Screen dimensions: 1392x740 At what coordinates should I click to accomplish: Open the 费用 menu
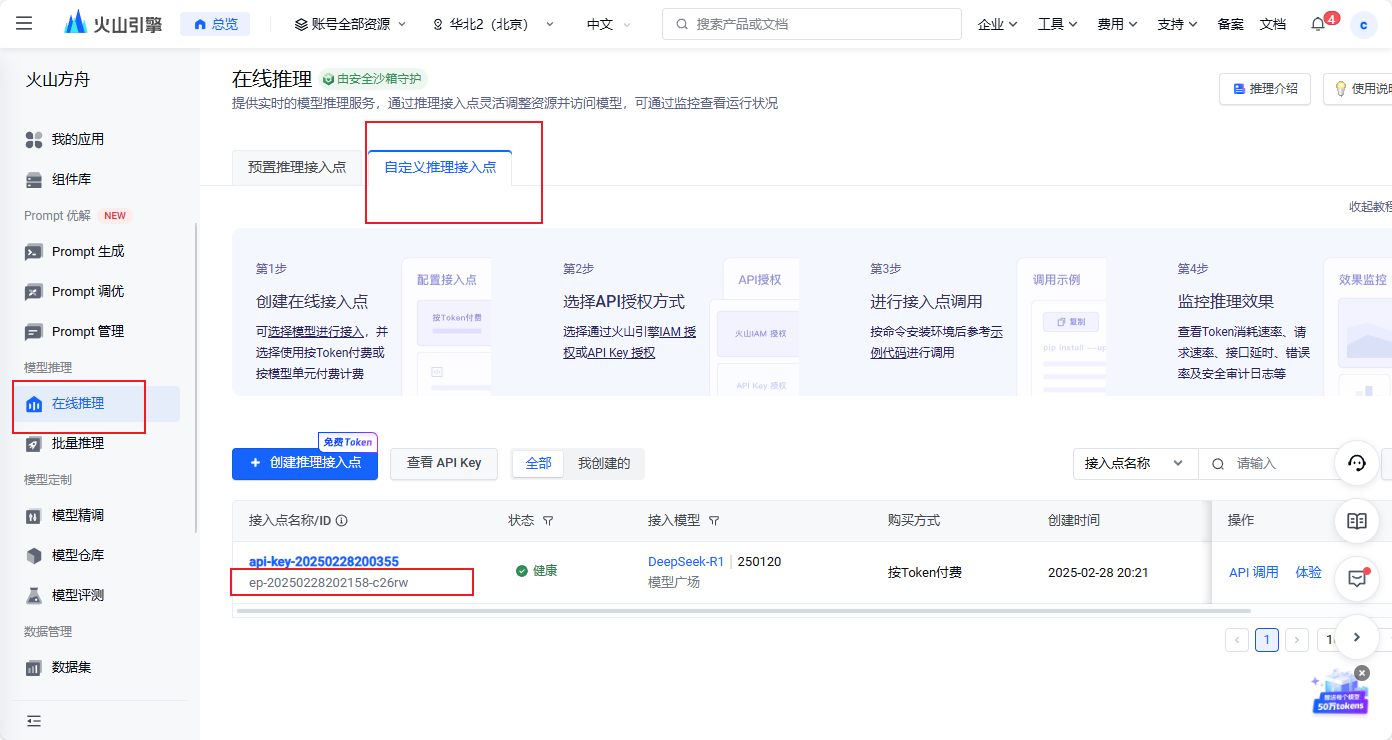pos(1117,24)
